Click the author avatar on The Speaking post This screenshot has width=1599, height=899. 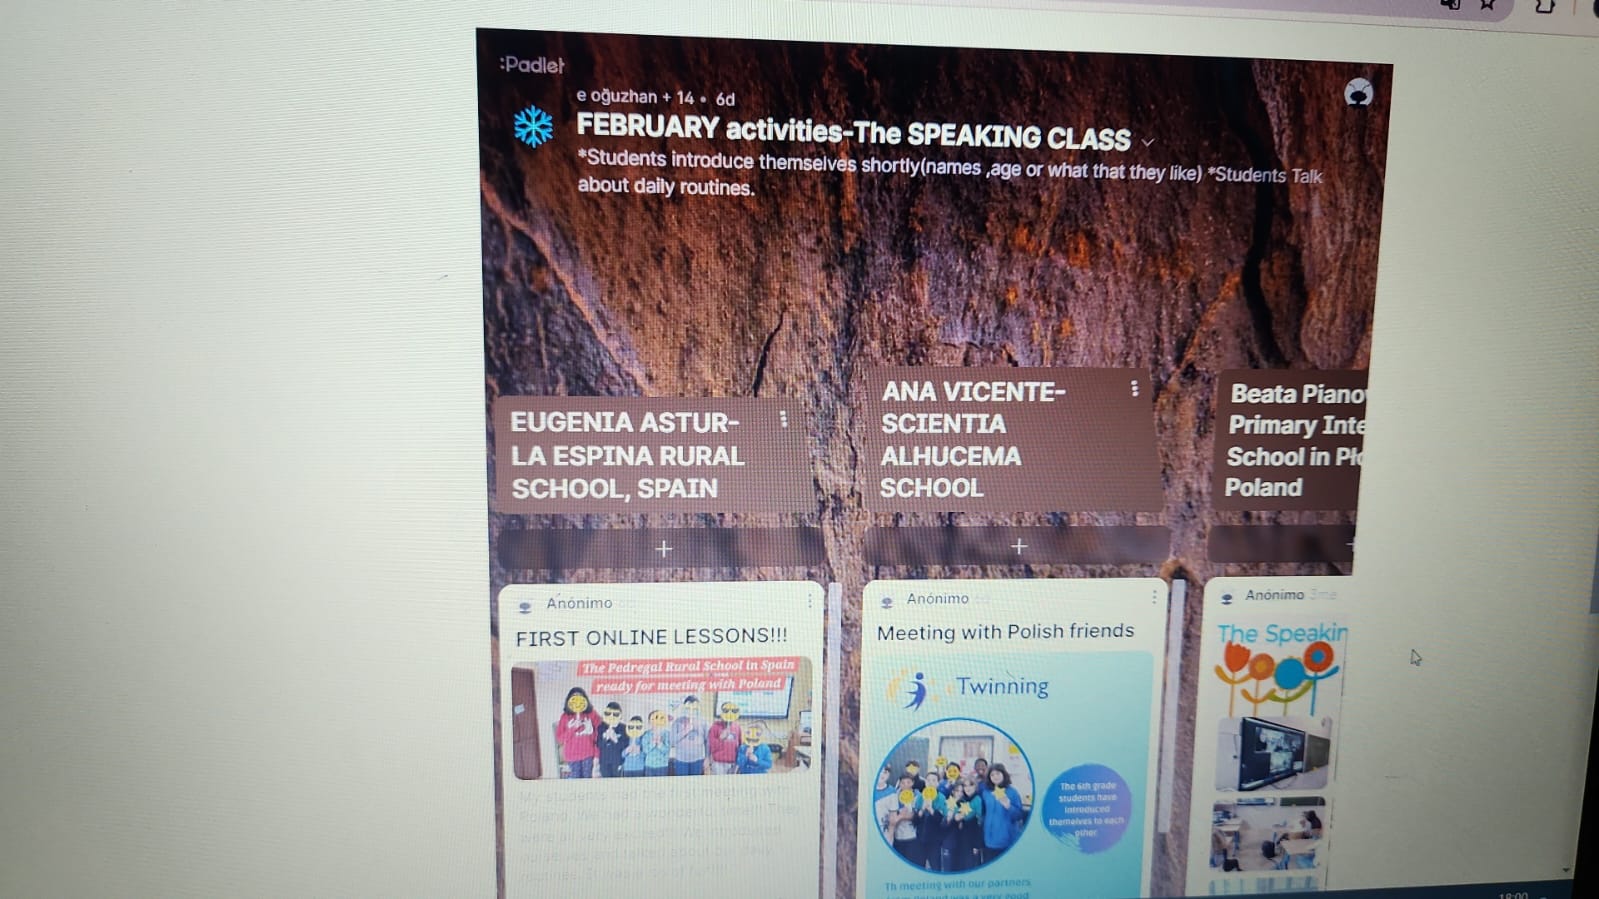point(1227,598)
